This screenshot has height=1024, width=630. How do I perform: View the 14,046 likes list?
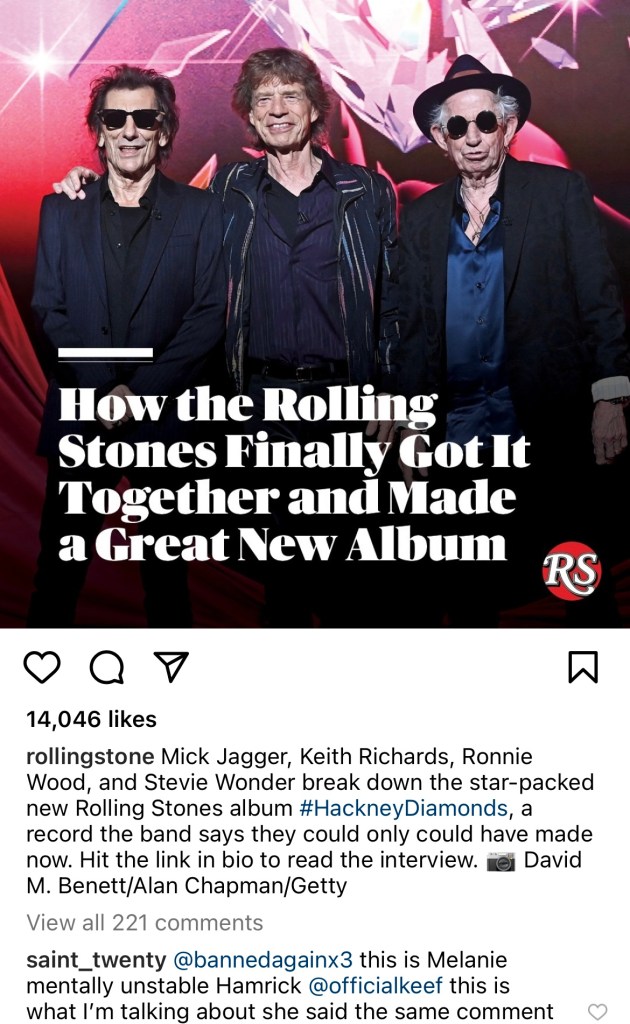click(91, 719)
